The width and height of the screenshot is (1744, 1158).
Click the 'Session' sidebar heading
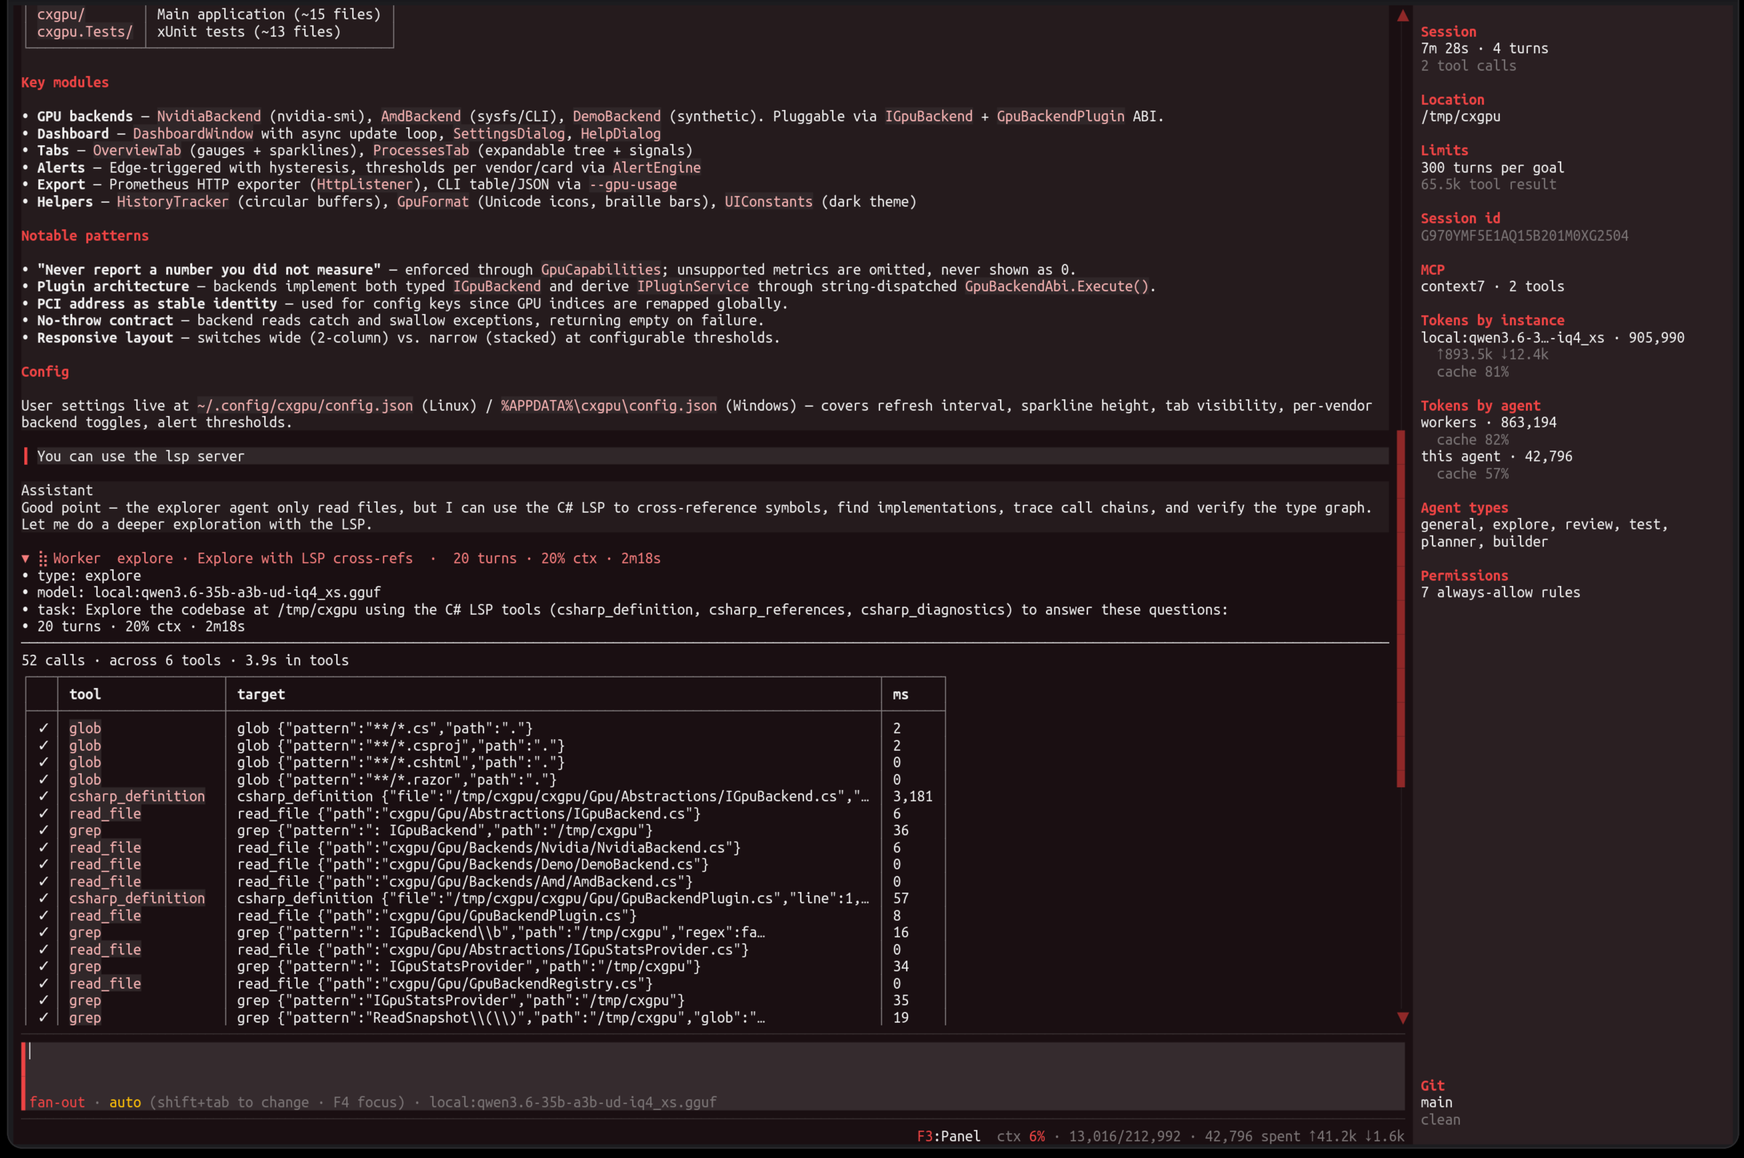1448,31
